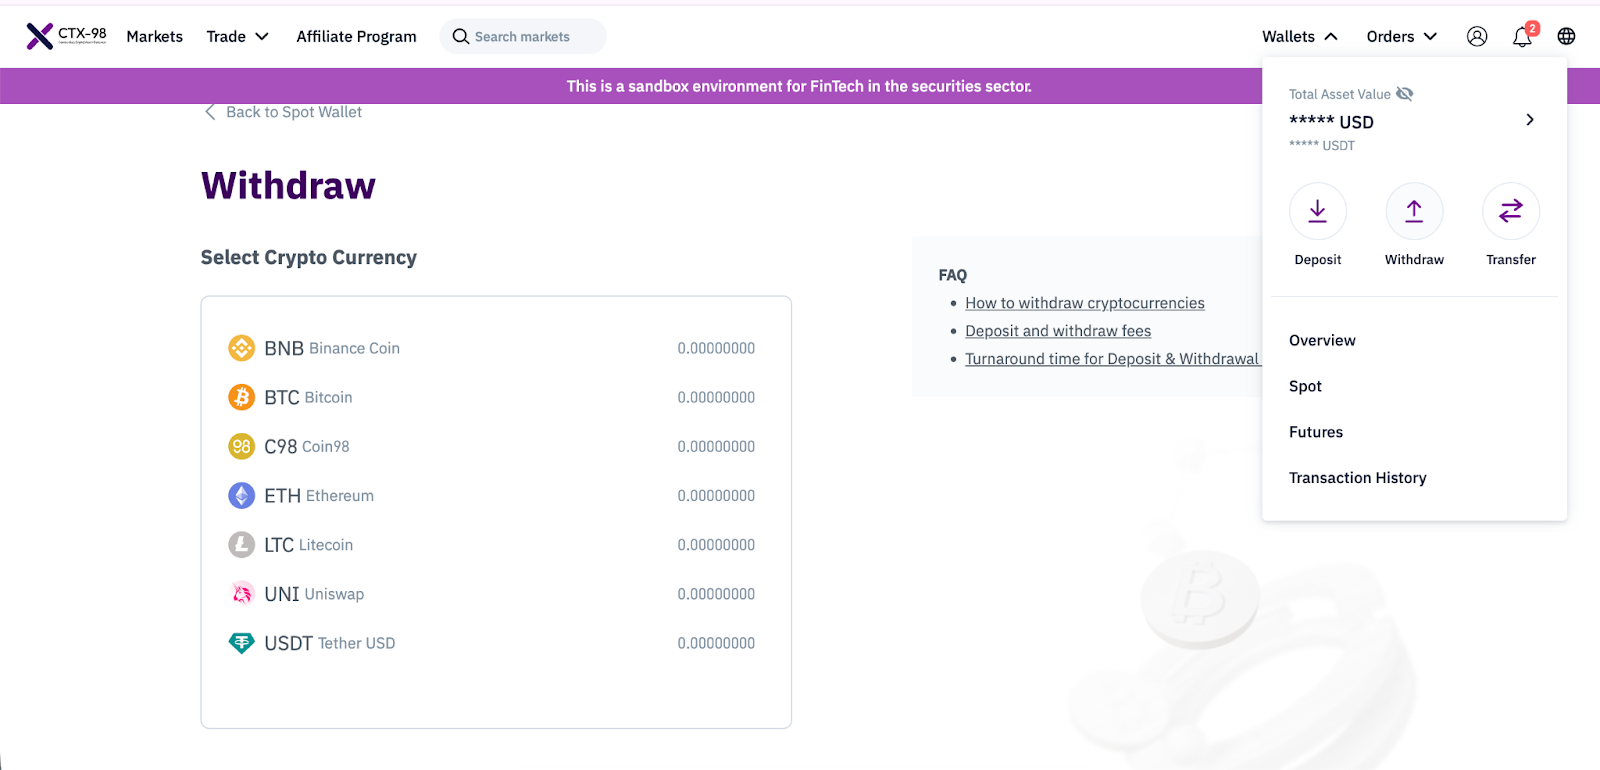Viewport: 1600px width, 770px height.
Task: Click the Withdraw upload-arrow icon
Action: click(x=1414, y=211)
